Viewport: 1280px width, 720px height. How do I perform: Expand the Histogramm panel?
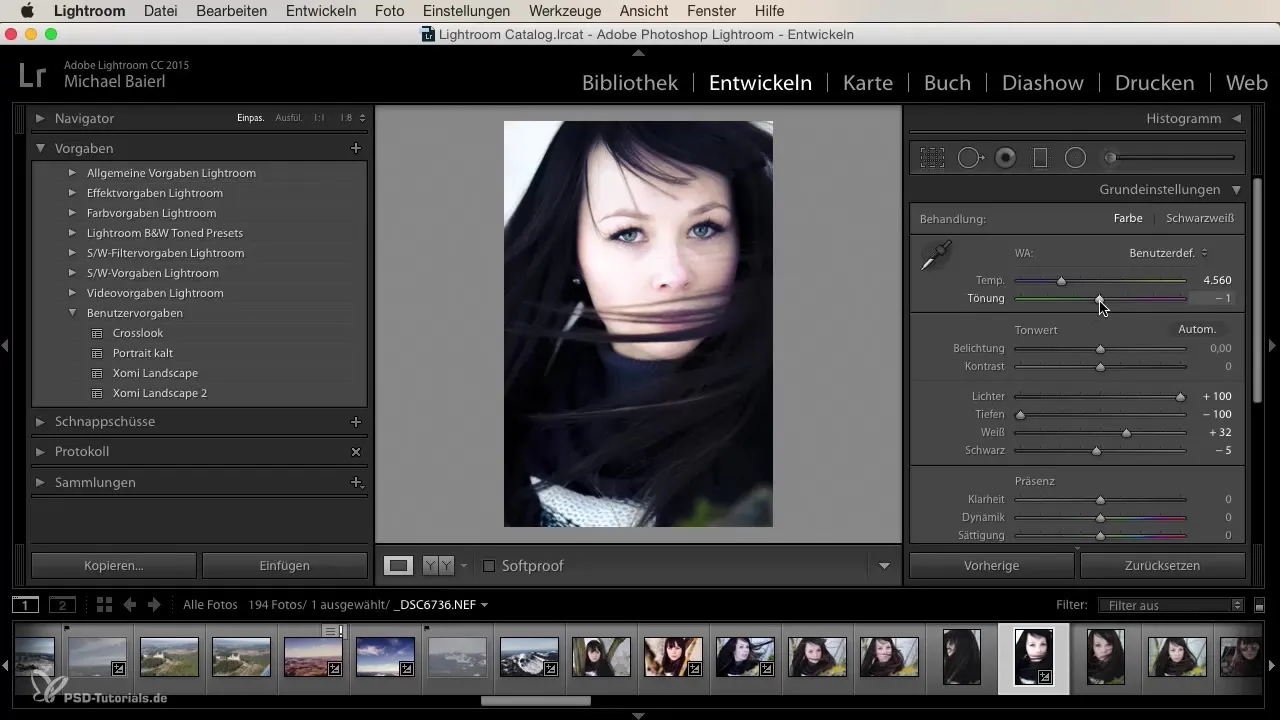click(1236, 118)
